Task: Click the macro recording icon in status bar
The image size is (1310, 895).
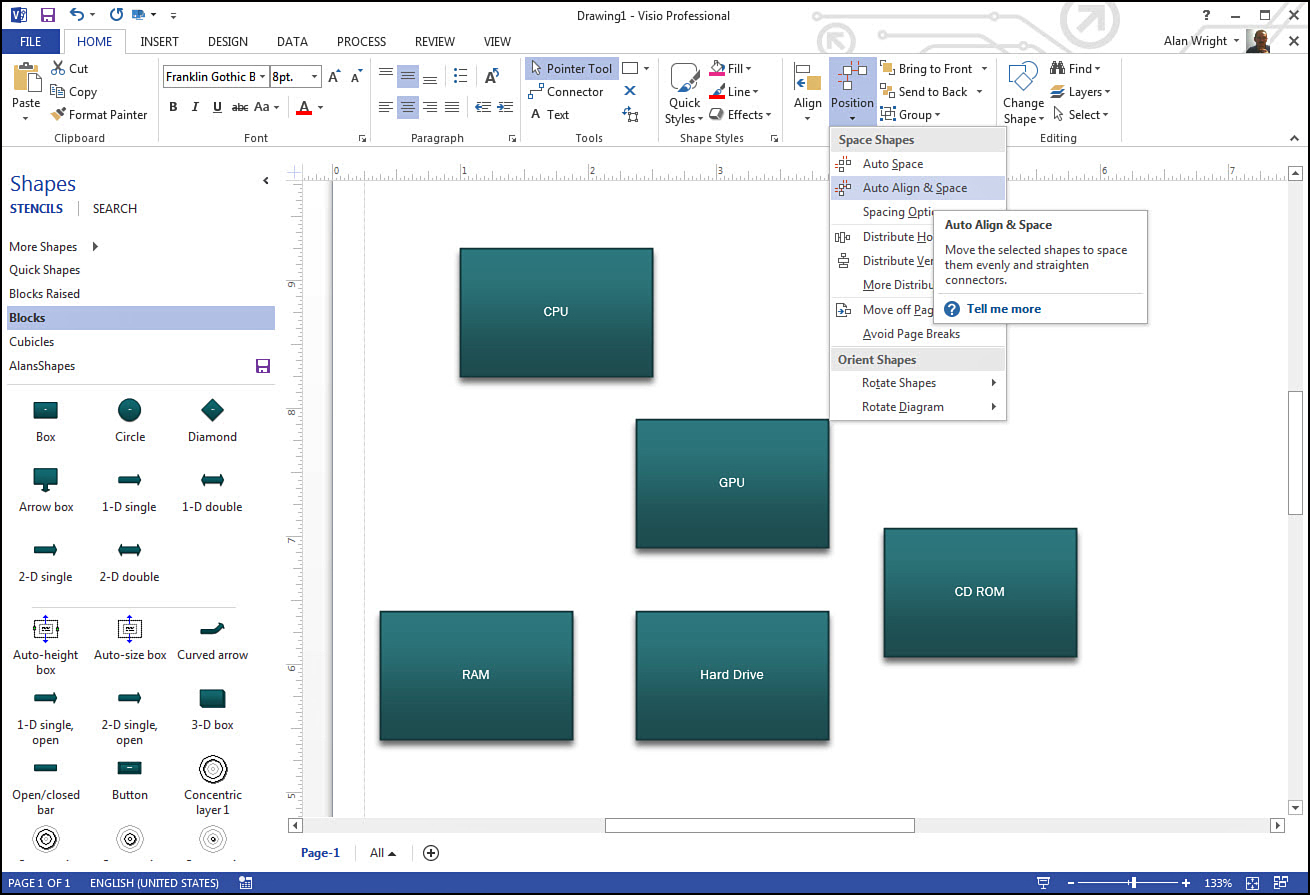Action: pos(245,883)
